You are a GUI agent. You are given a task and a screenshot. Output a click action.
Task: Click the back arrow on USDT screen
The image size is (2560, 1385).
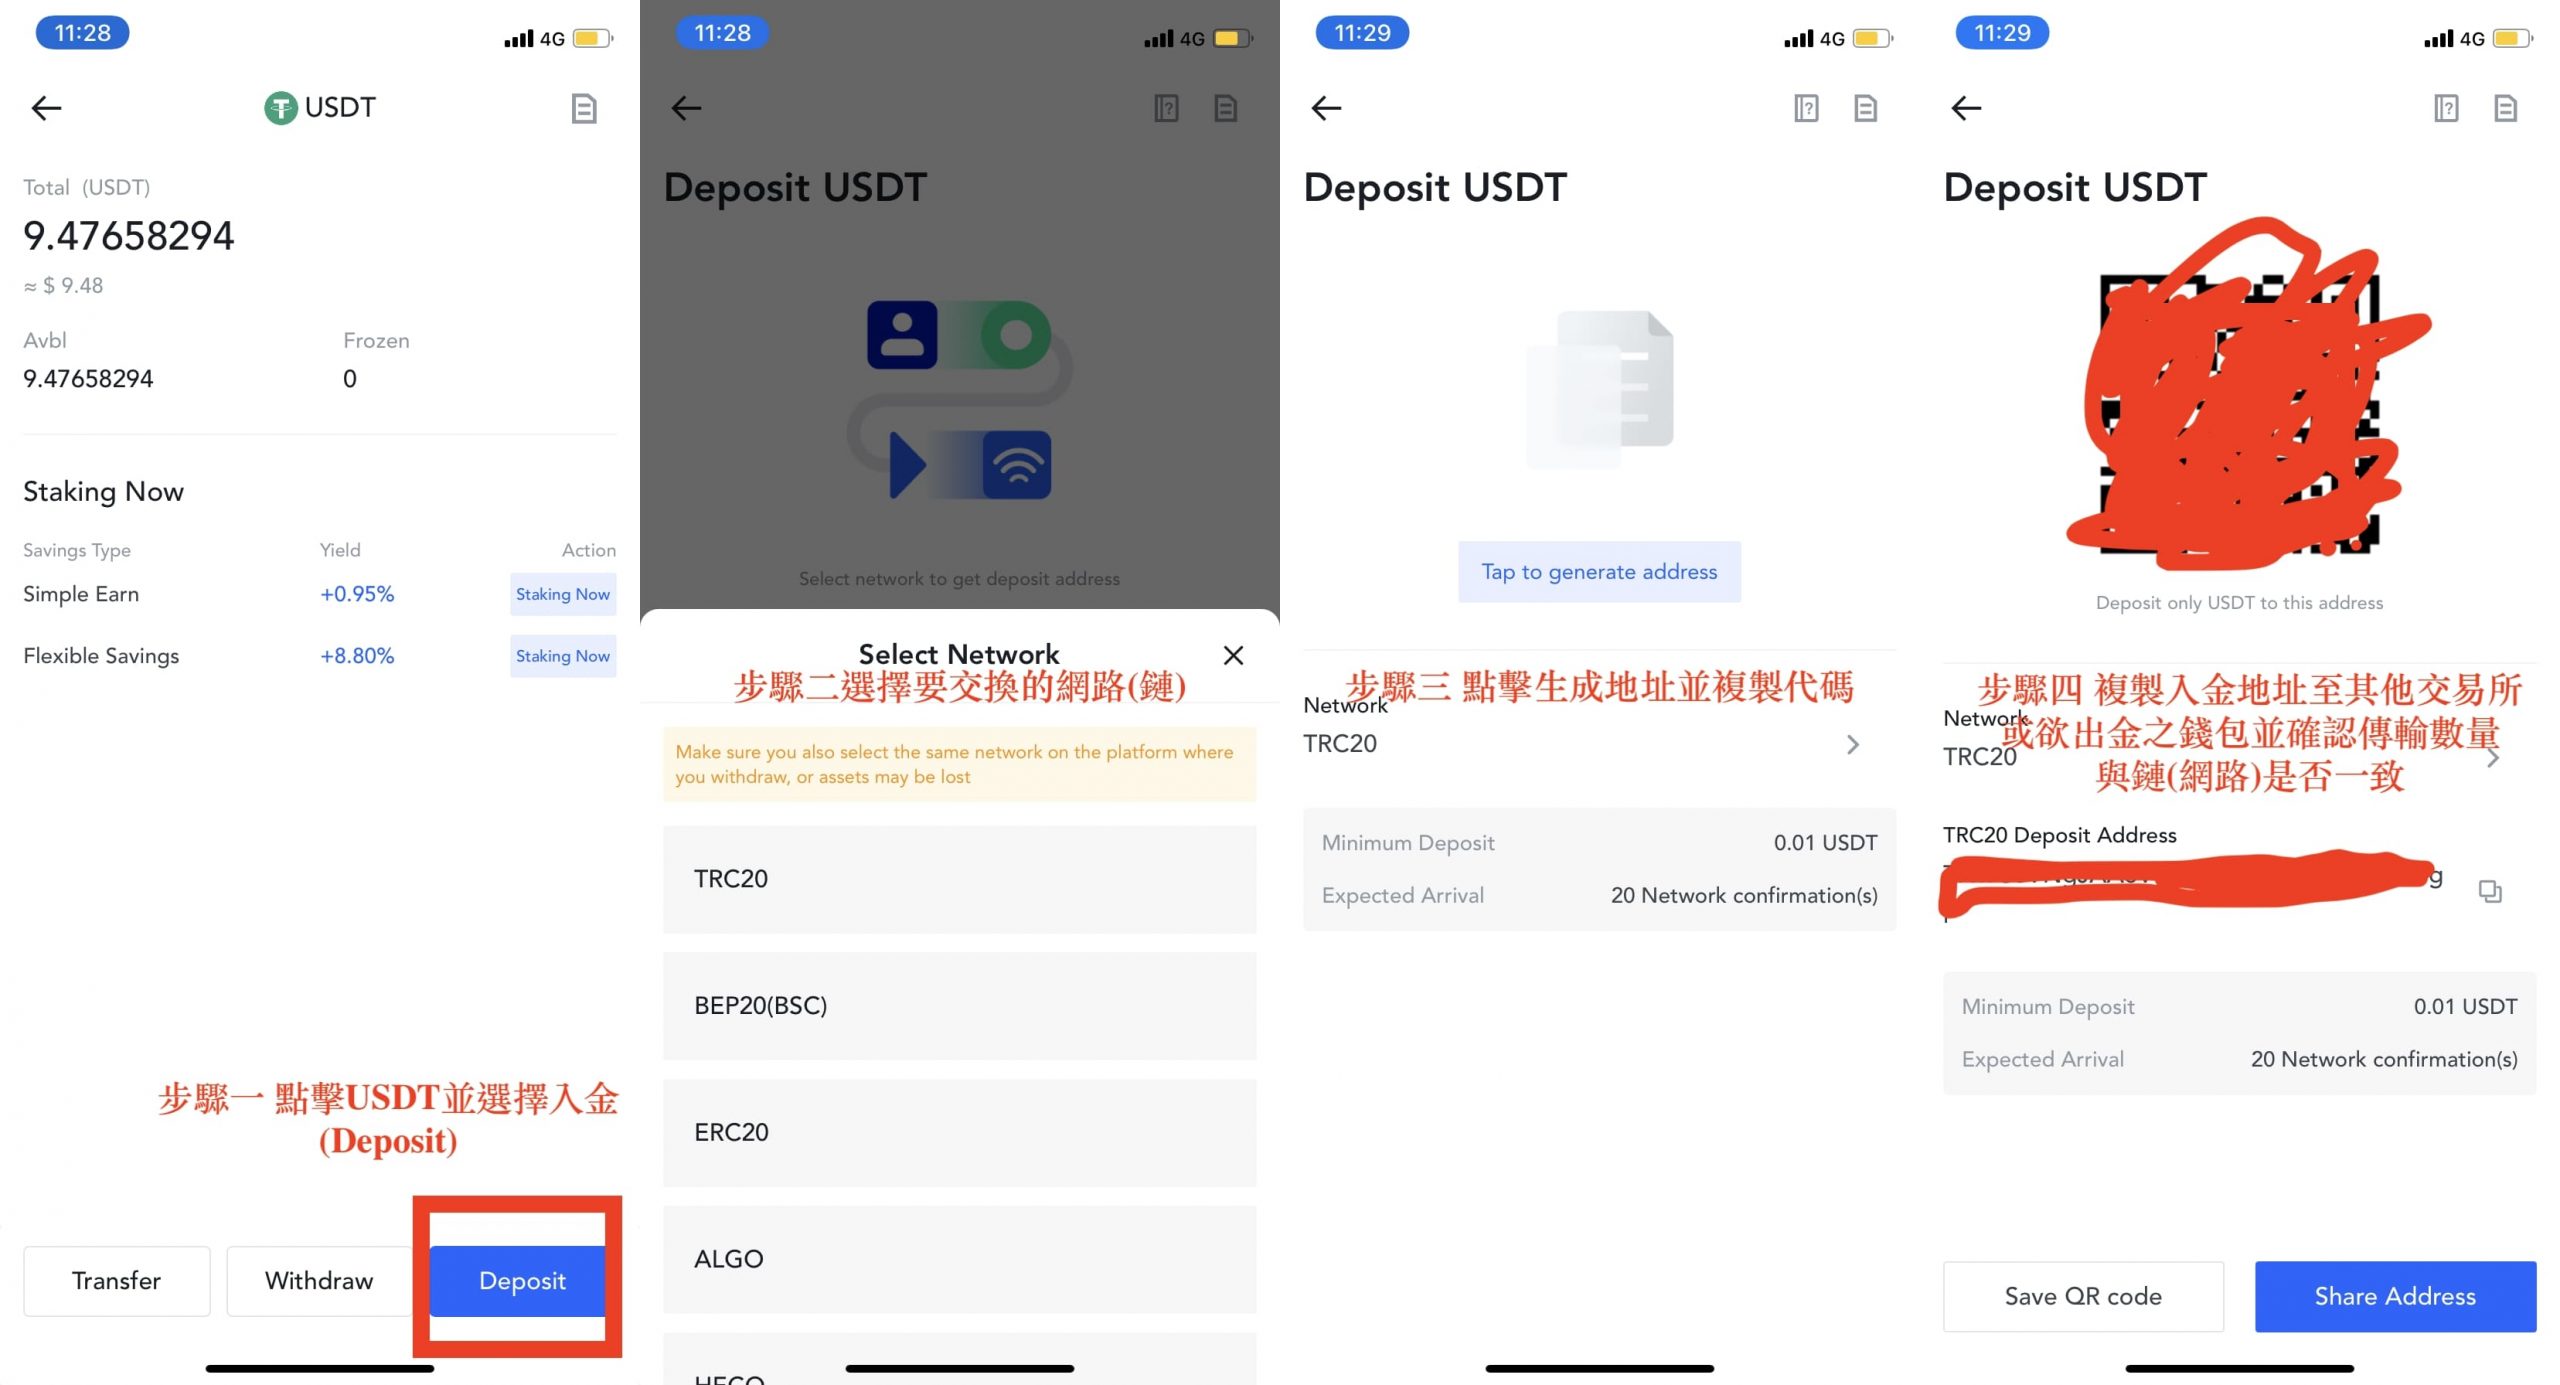click(46, 107)
